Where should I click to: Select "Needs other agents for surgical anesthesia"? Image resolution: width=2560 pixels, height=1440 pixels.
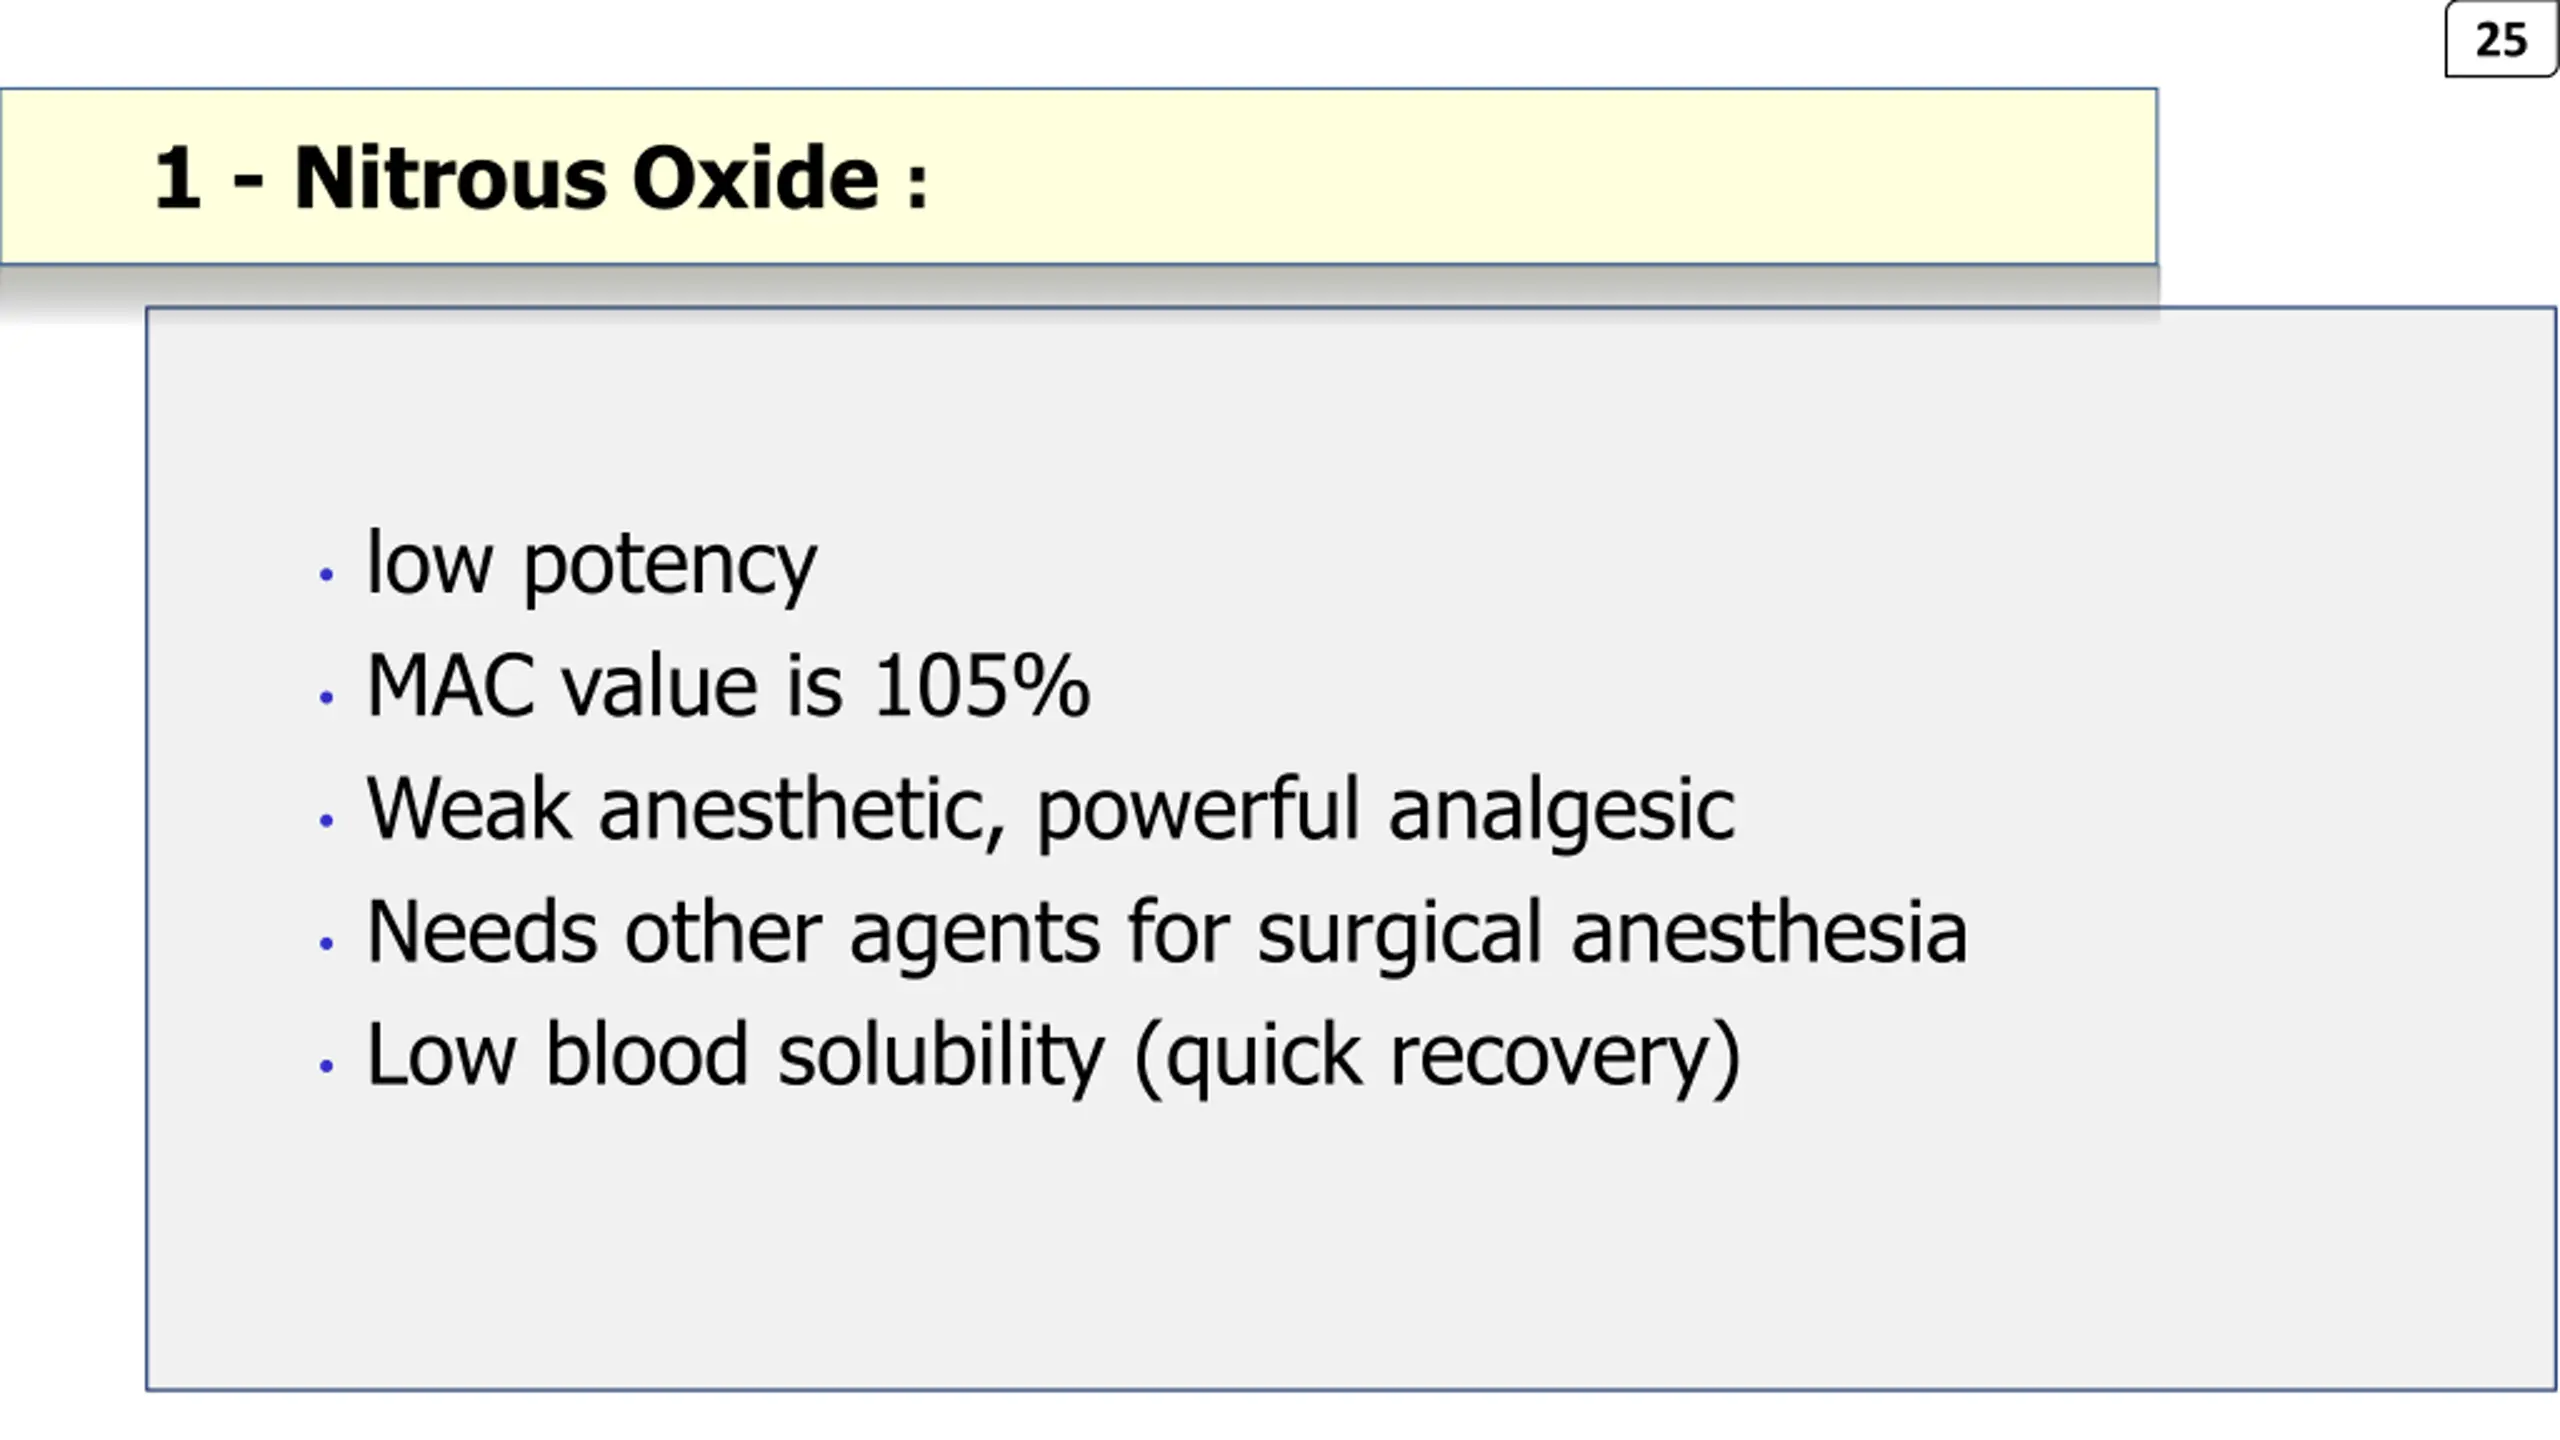(1167, 934)
